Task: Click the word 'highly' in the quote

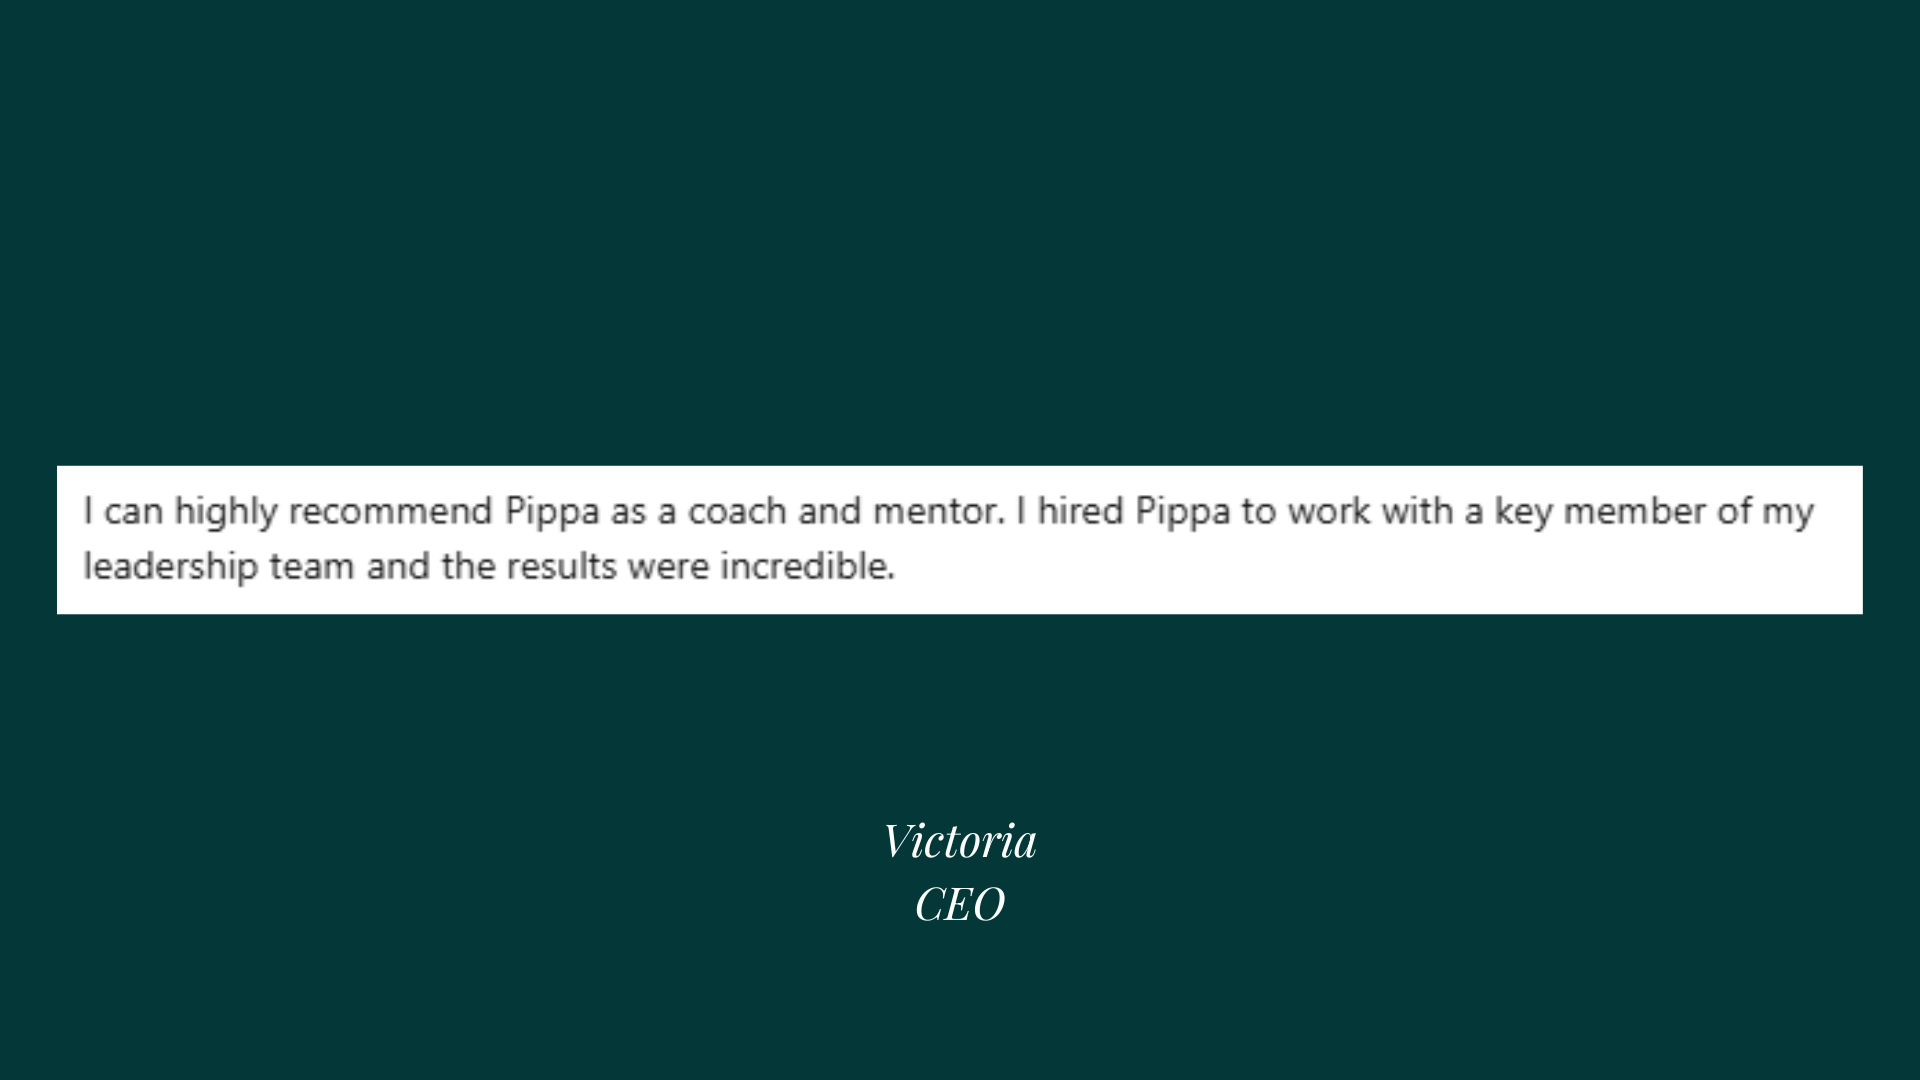Action: pyautogui.click(x=226, y=511)
